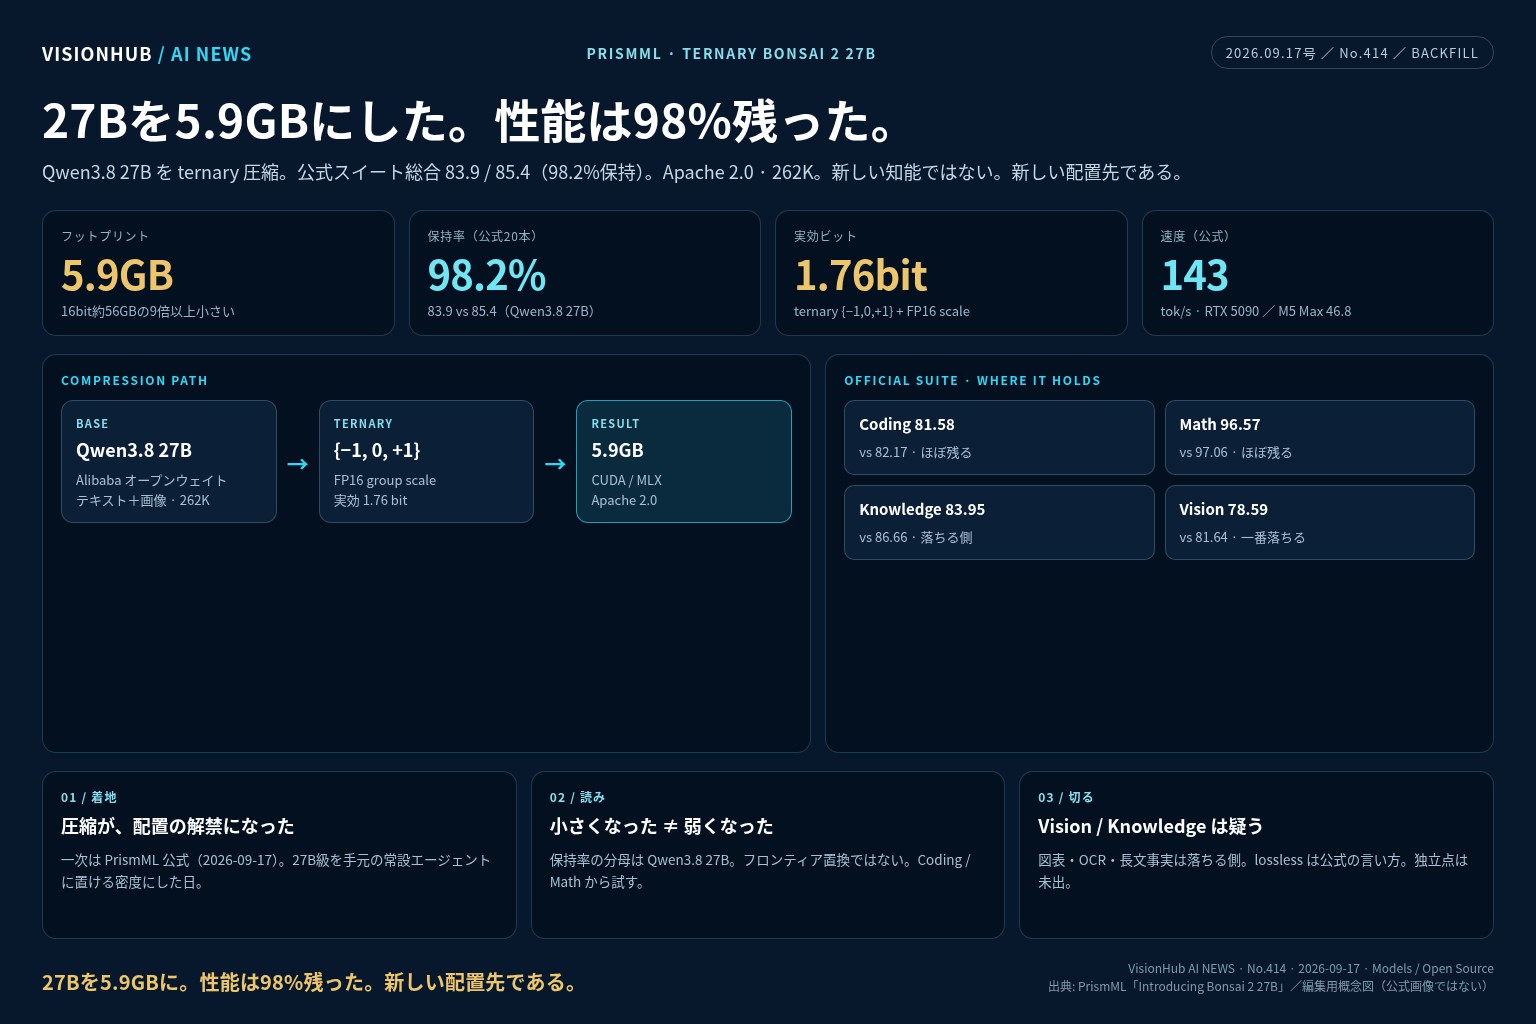Select the text vs 97.06 · ほぼ残る
The height and width of the screenshot is (1024, 1536).
[1235, 452]
